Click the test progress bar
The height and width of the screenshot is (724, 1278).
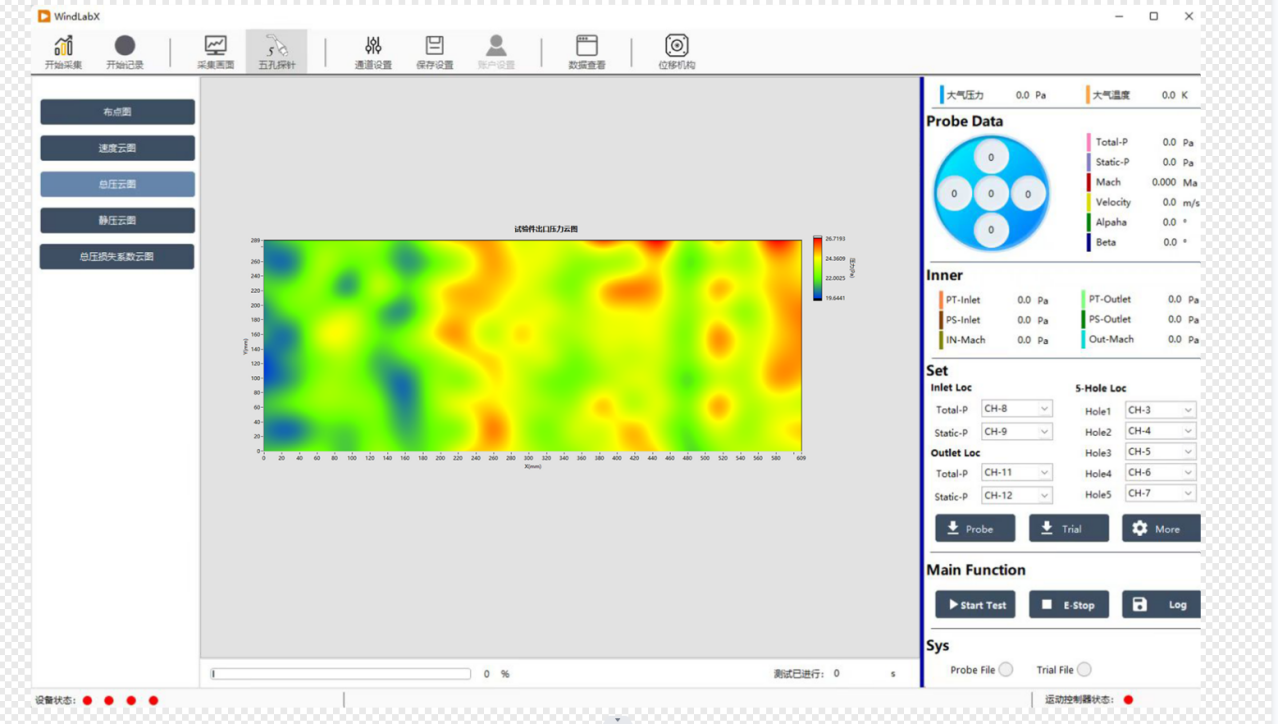341,674
